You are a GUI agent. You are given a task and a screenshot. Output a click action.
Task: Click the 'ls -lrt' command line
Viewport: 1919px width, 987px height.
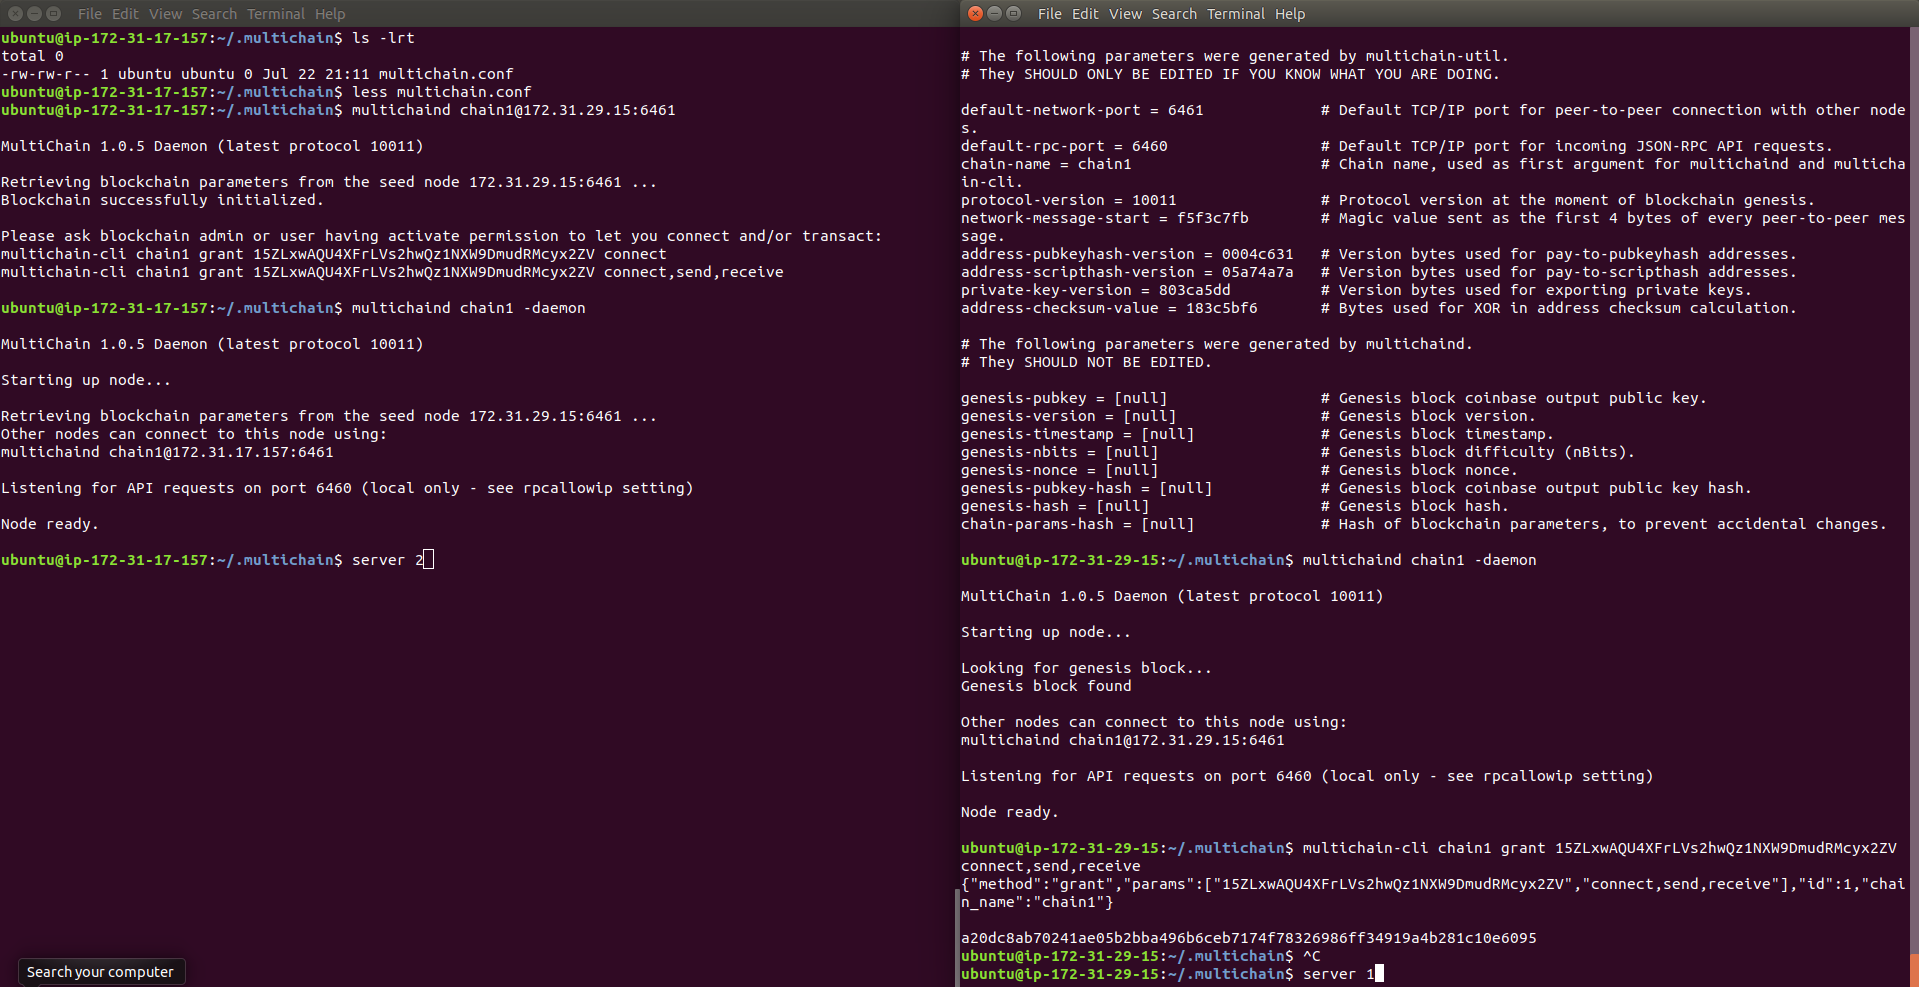(208, 38)
